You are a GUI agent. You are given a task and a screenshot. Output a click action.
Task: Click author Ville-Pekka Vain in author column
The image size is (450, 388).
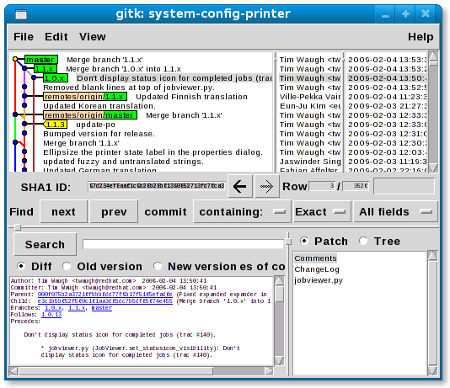(310, 97)
